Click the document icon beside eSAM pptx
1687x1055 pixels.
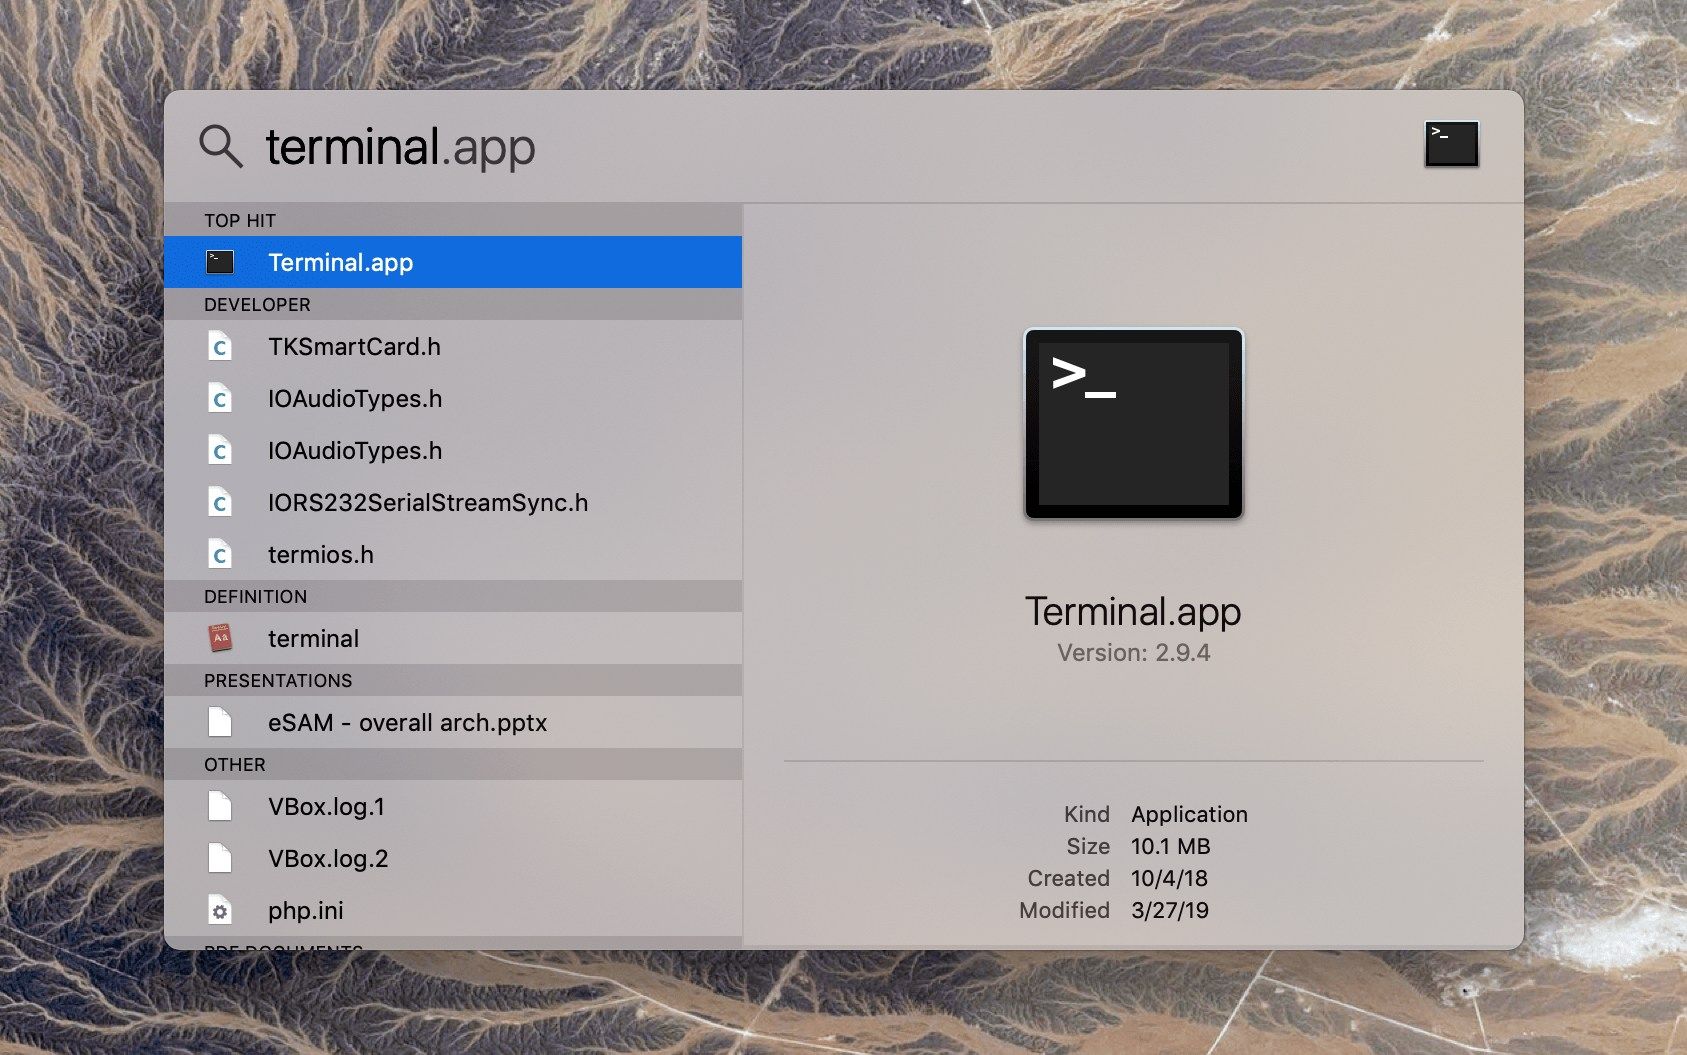[x=220, y=722]
